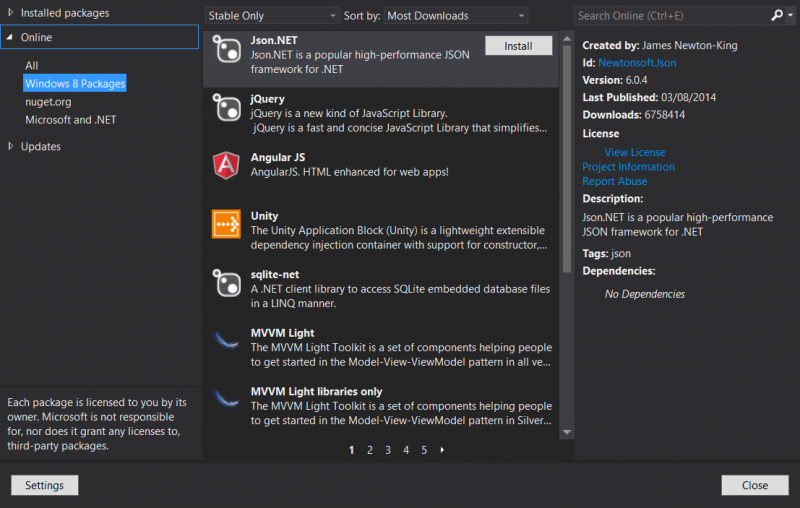Select the Angular JS red shield icon
The width and height of the screenshot is (800, 508).
coord(226,166)
